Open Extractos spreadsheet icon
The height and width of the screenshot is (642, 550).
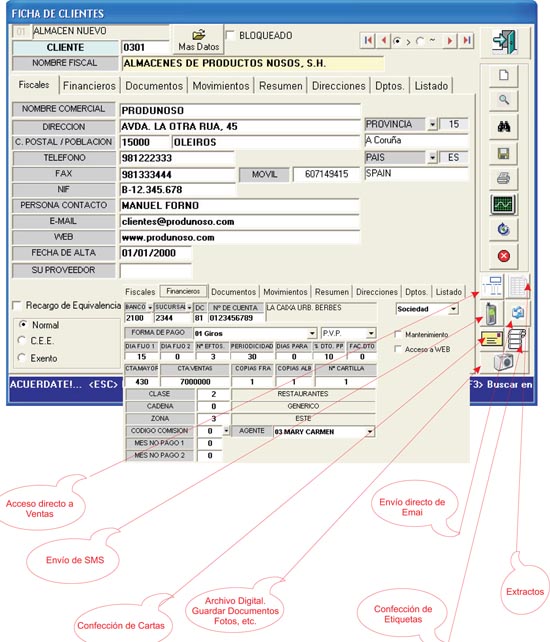tap(518, 286)
